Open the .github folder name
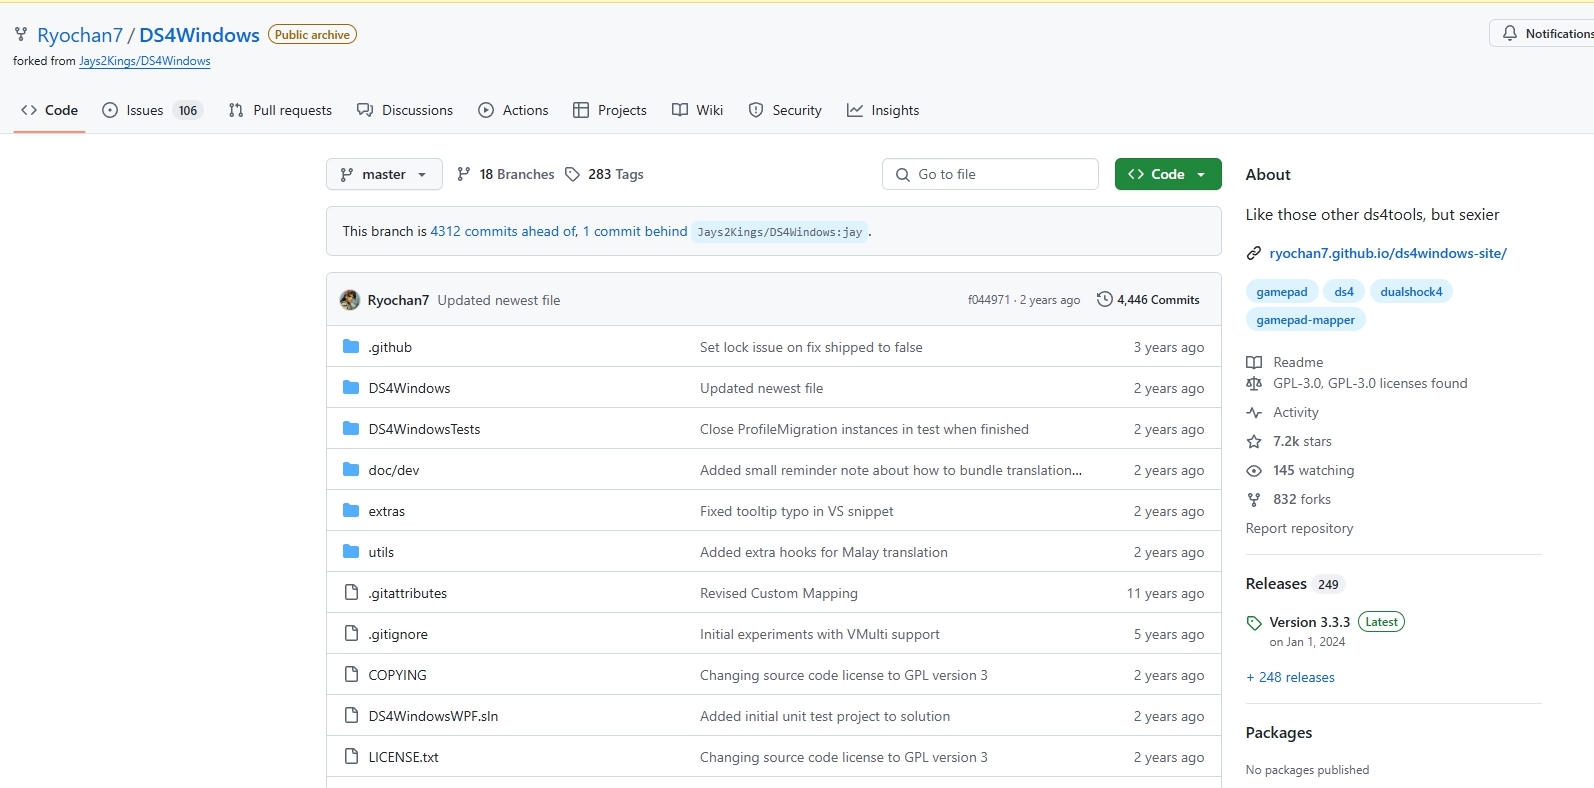1594x788 pixels. (390, 347)
